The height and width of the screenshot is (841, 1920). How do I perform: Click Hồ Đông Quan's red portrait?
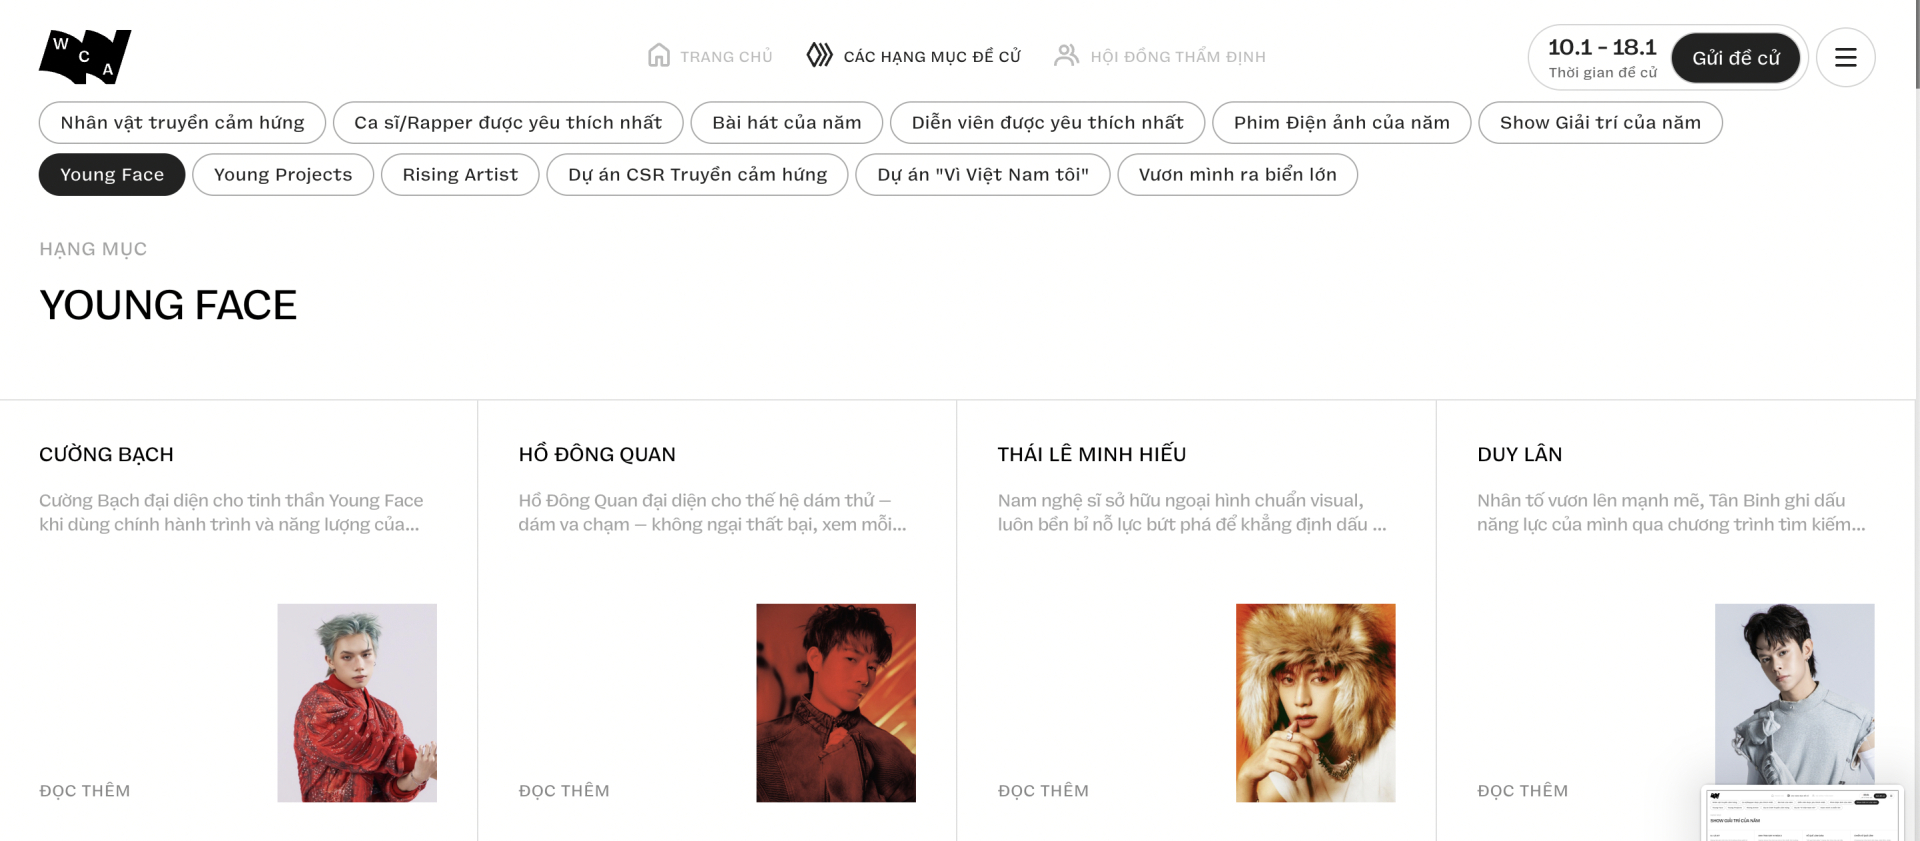tap(836, 702)
